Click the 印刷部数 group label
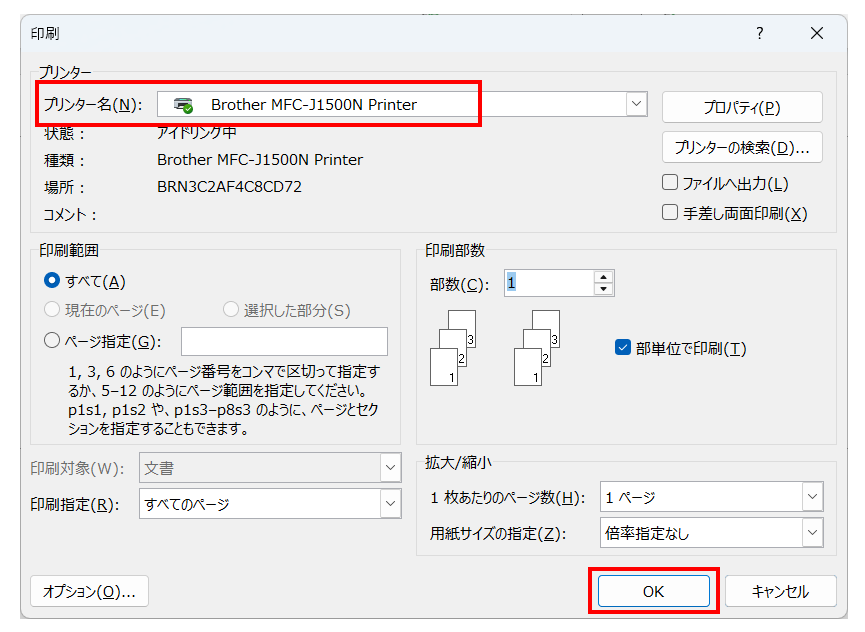Screen dimensions: 865x632 [455, 250]
